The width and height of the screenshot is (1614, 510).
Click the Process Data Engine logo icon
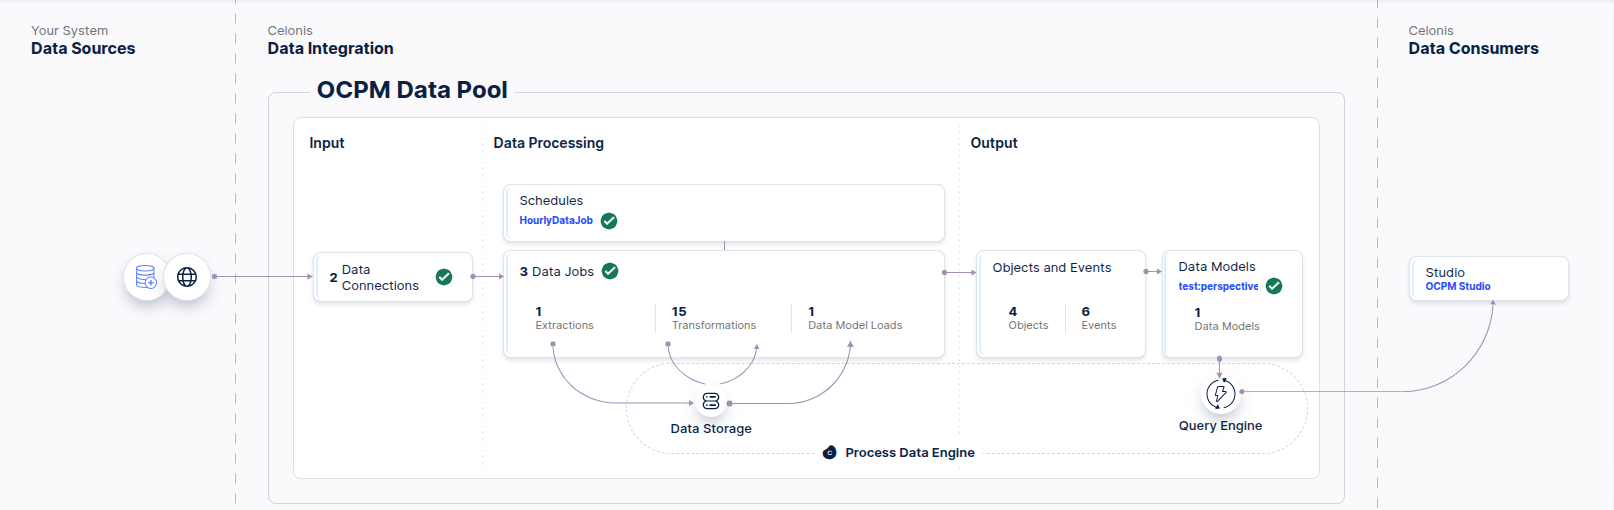(830, 453)
